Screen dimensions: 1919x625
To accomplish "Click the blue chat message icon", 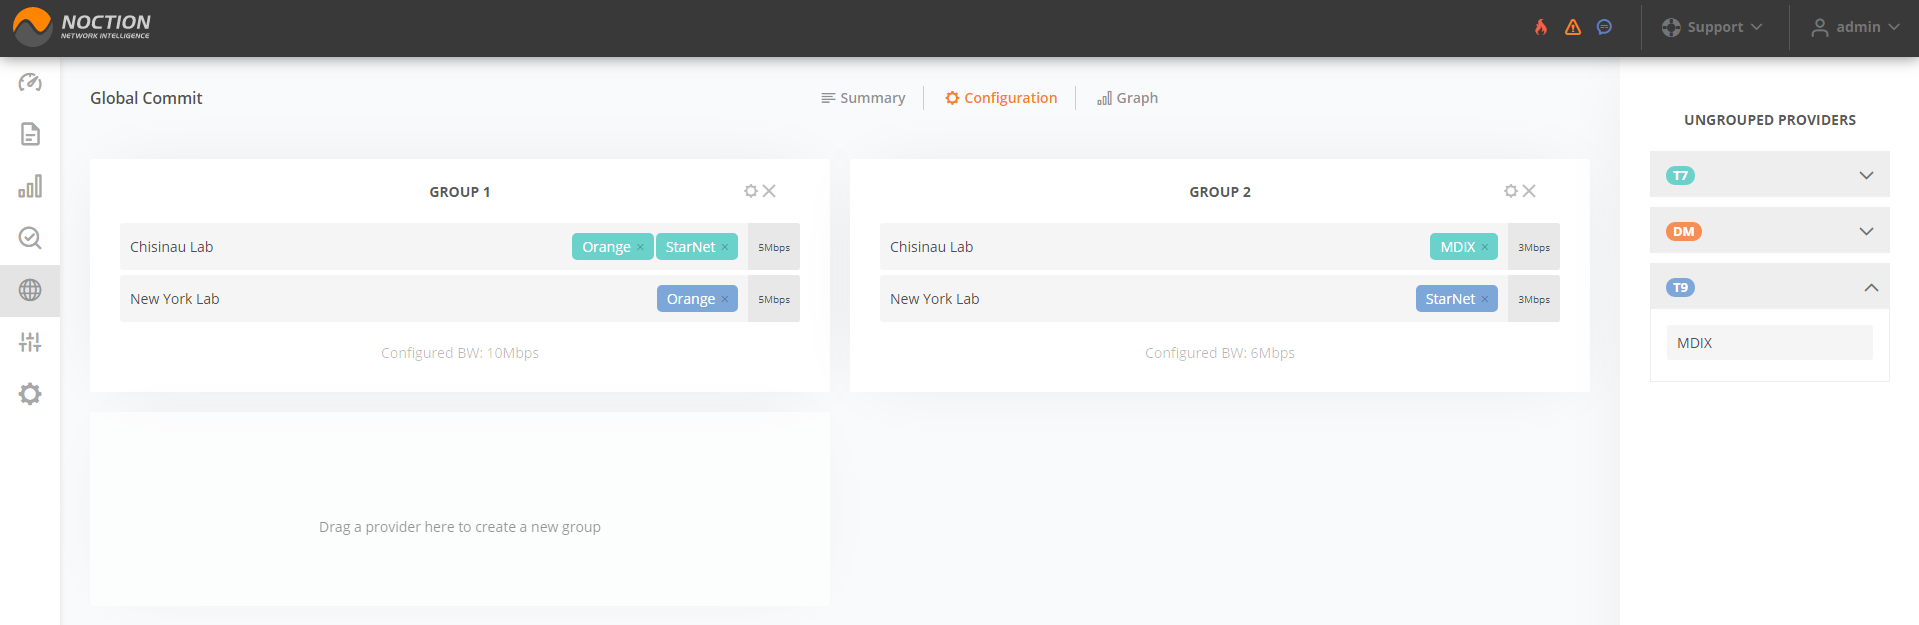I will click(1604, 27).
